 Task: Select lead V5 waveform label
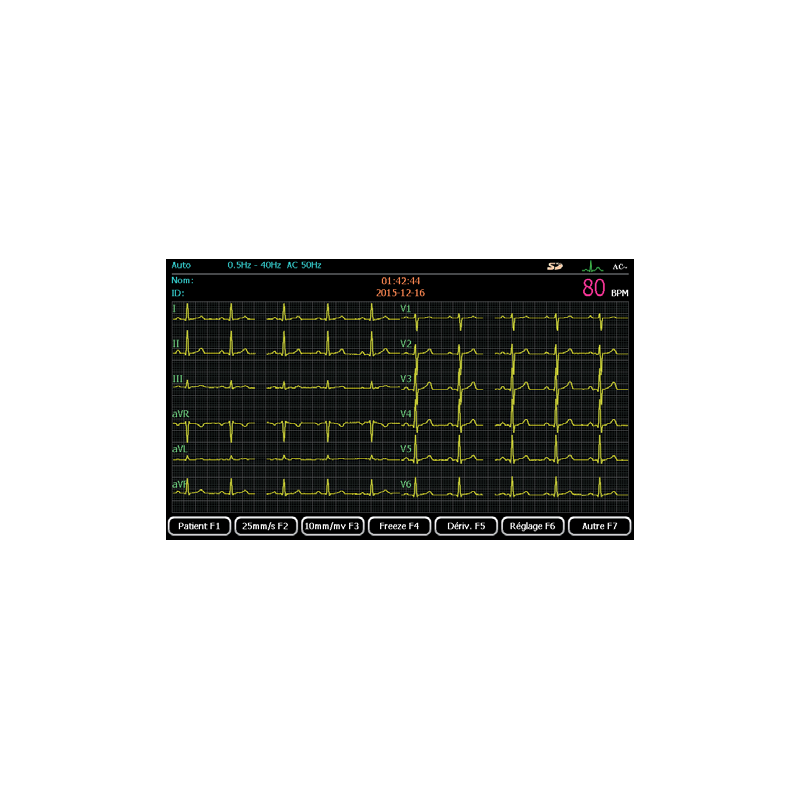tap(406, 449)
